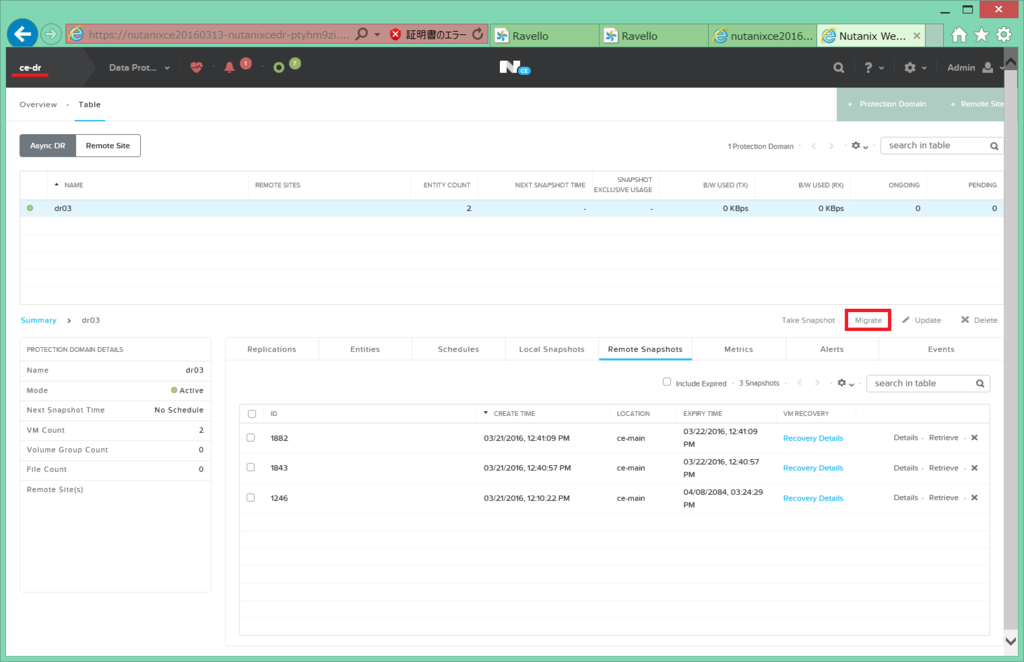Open search magnifier in Prism header

click(839, 67)
